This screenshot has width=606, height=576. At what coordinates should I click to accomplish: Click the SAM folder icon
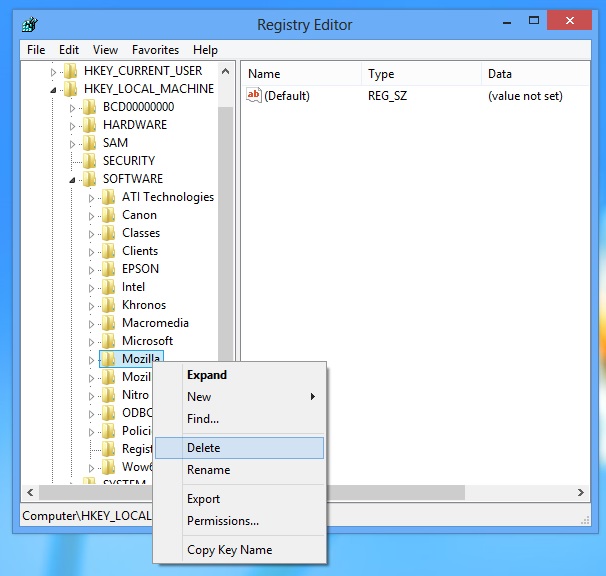(89, 143)
